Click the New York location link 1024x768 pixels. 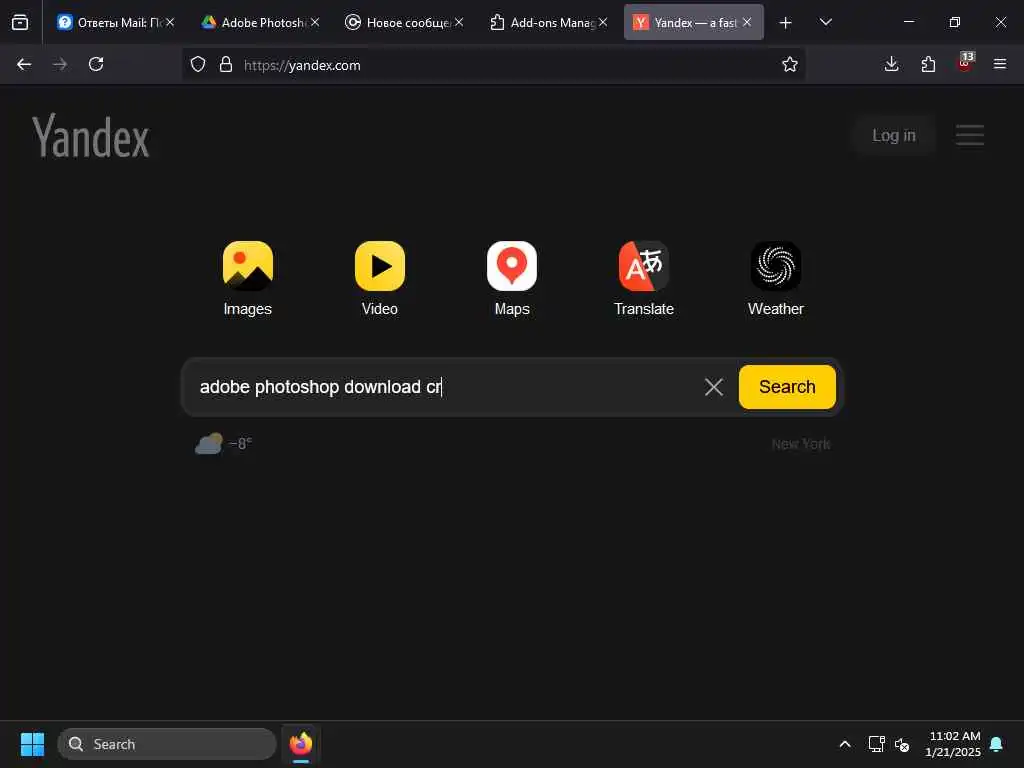click(x=801, y=444)
